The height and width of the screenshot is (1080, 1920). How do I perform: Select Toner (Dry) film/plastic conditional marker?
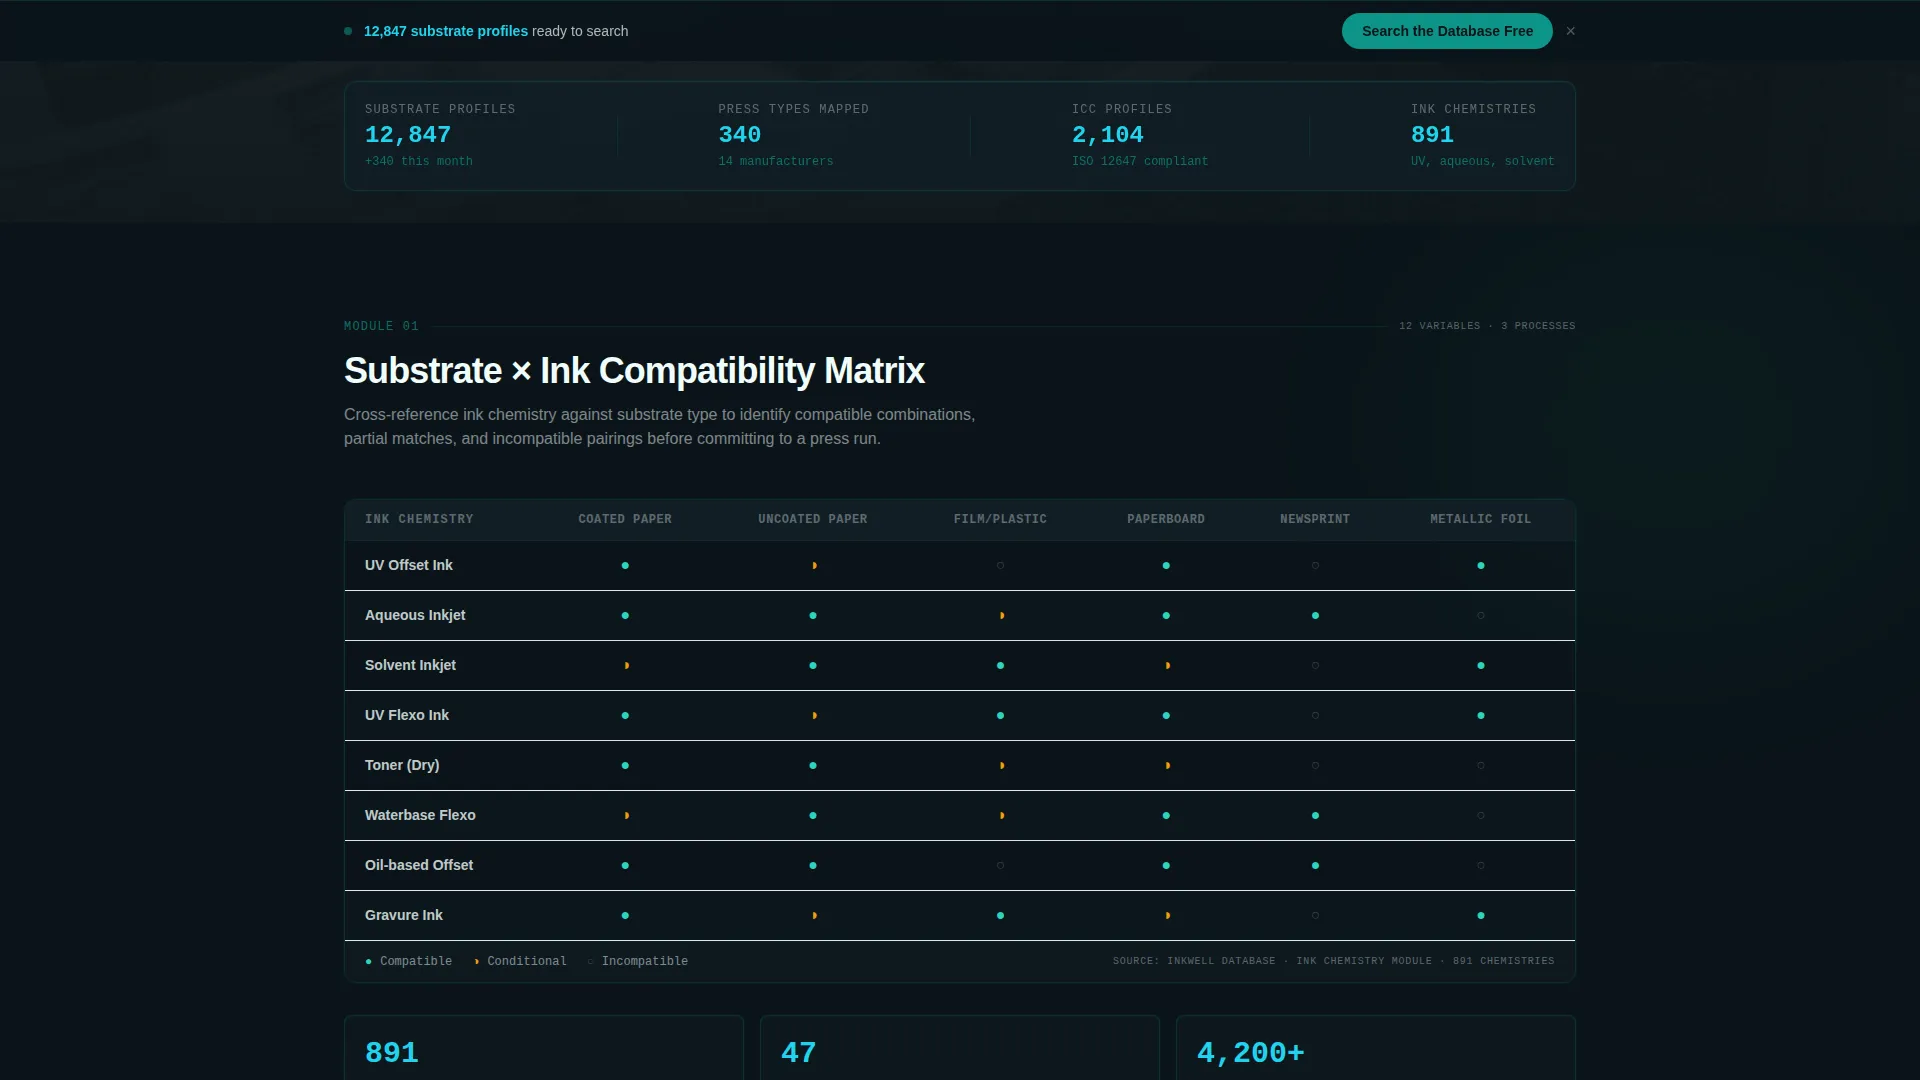(1001, 766)
